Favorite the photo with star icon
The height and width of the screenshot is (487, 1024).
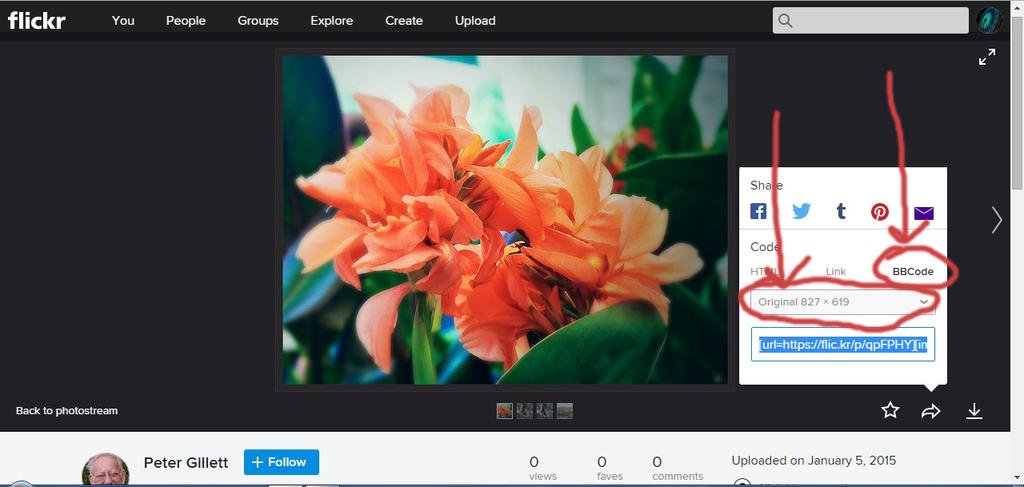pos(890,410)
